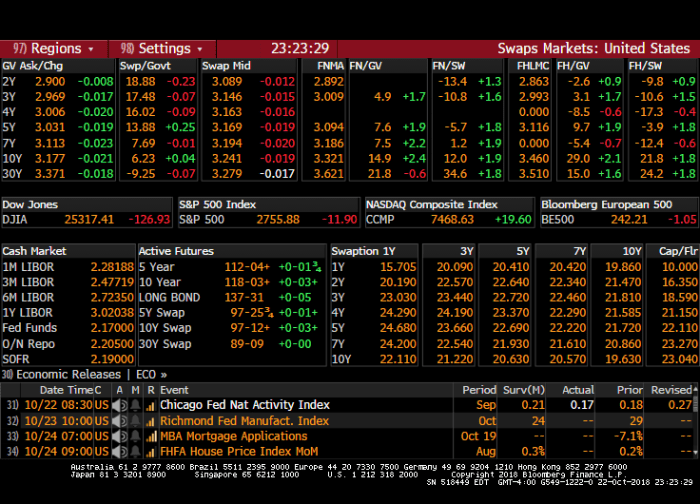This screenshot has width=700, height=504.
Task: Click scrollbar of the economic releases list
Action: [x=695, y=421]
